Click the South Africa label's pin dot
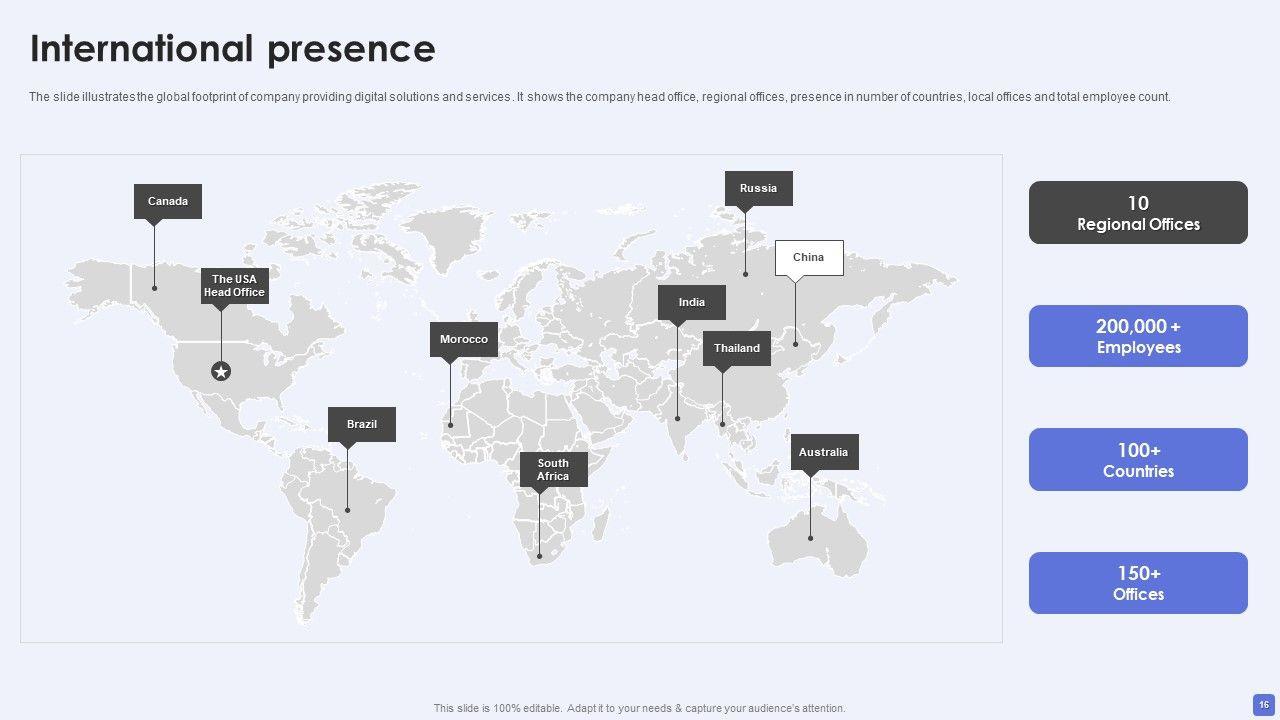 point(539,556)
